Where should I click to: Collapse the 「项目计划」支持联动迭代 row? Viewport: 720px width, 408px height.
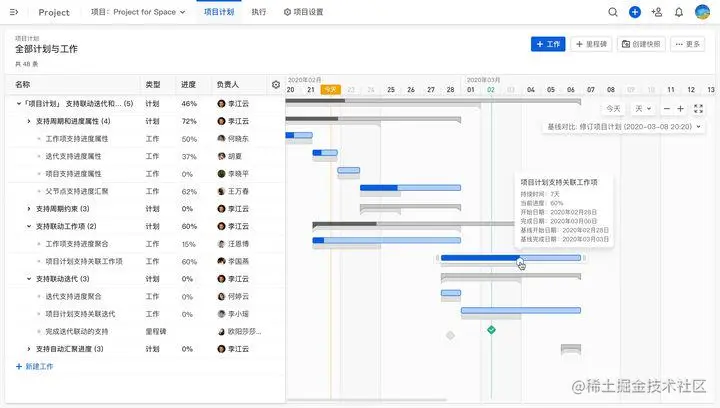pyautogui.click(x=19, y=104)
